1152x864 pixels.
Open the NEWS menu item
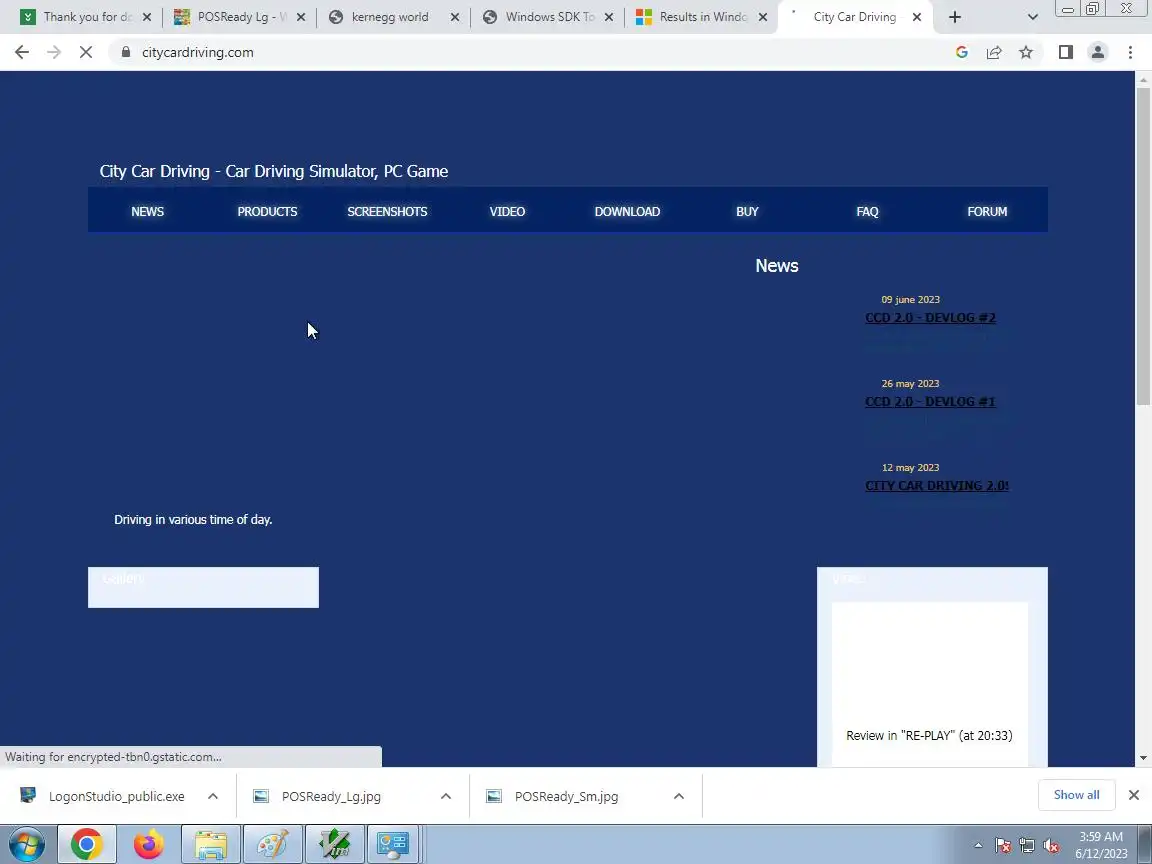coord(148,212)
